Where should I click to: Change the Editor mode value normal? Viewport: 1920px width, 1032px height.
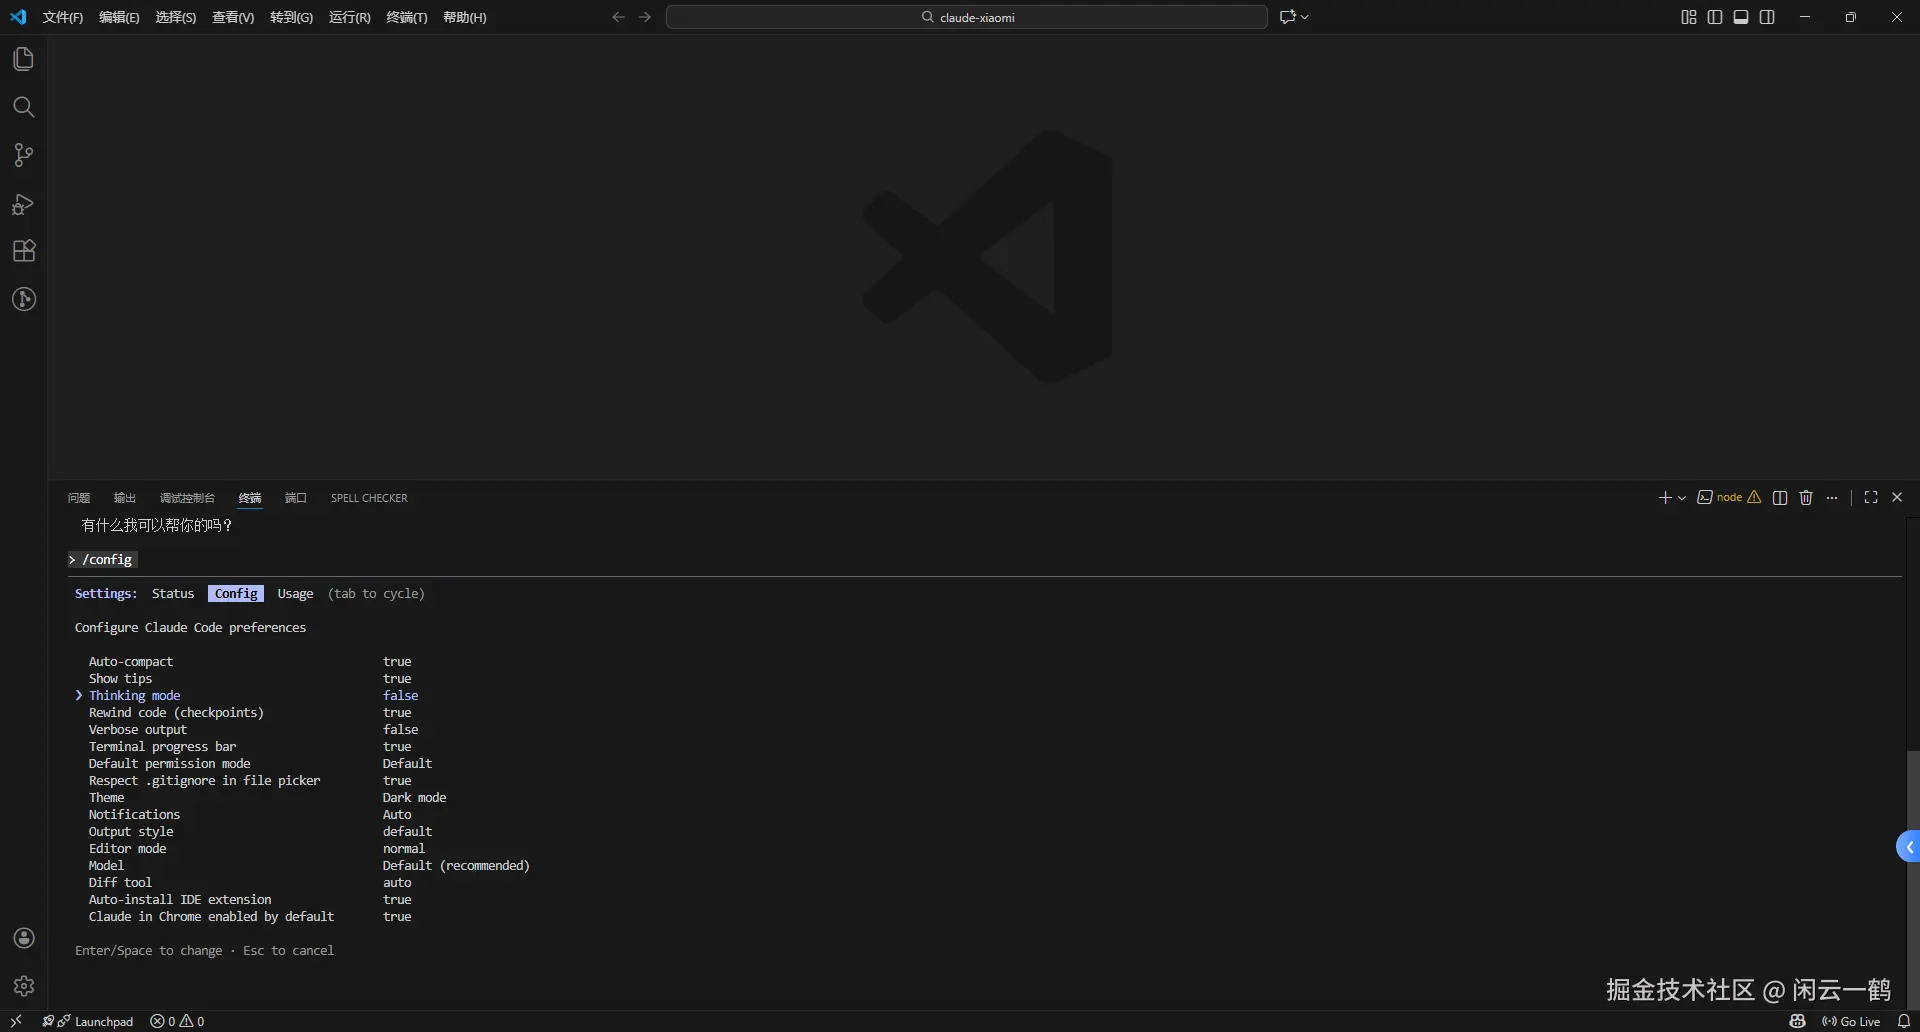tap(404, 849)
